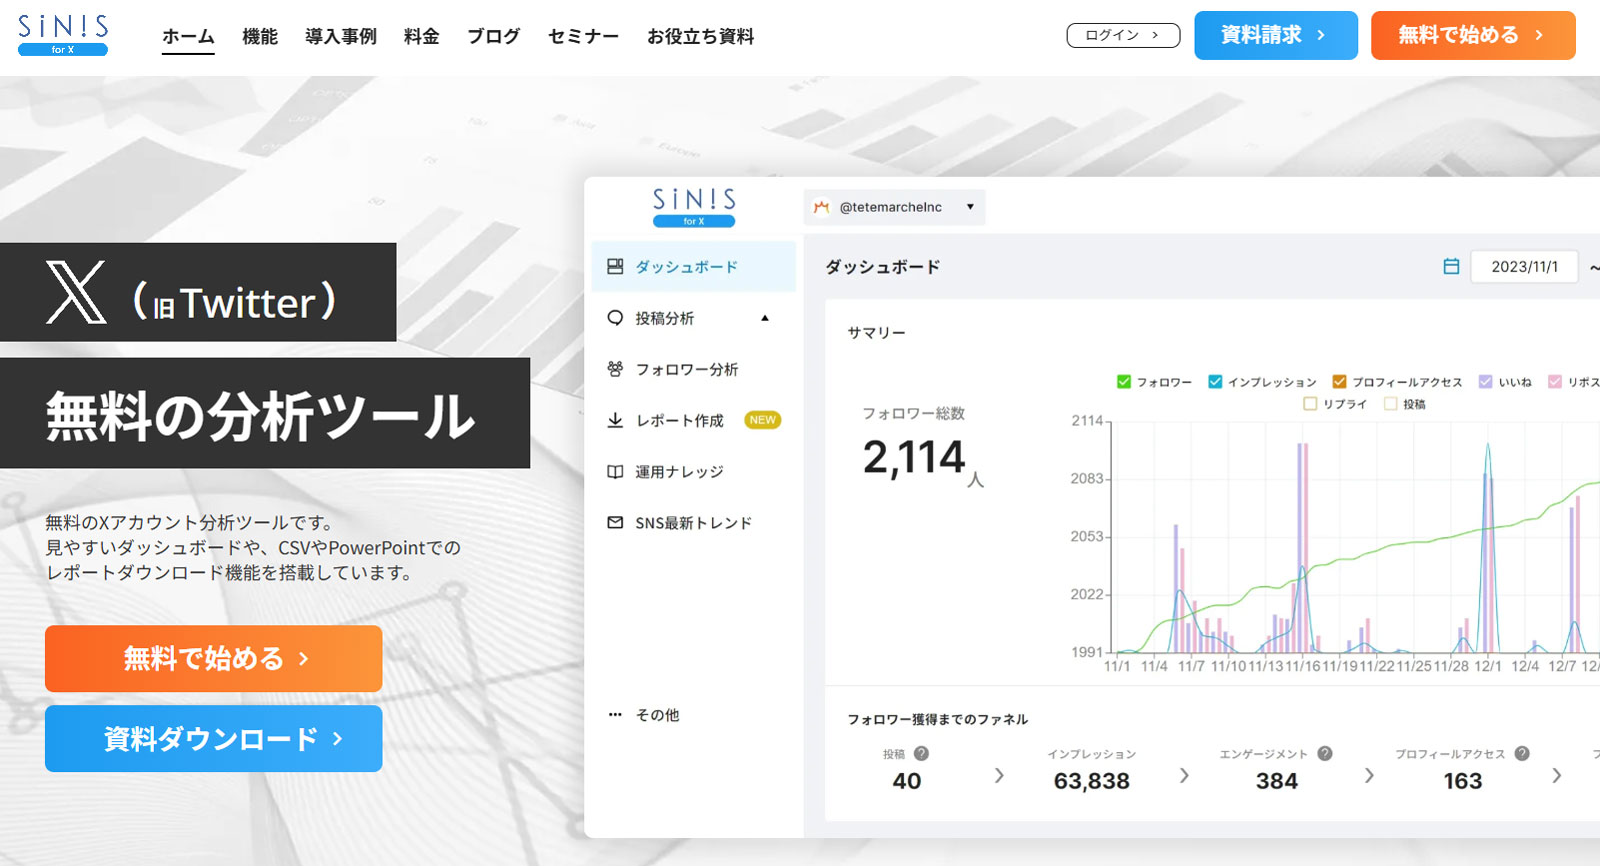Click the funnel arrow after プロフィールアクセス 163

click(x=1556, y=775)
